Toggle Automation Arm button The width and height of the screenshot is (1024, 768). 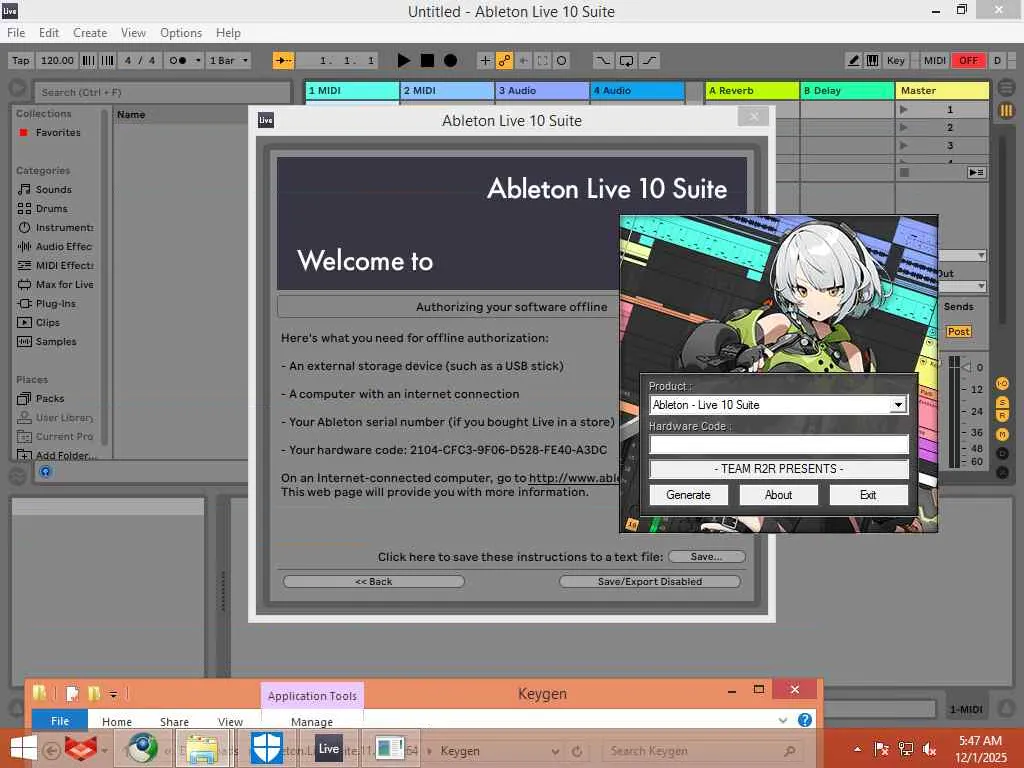[x=504, y=61]
